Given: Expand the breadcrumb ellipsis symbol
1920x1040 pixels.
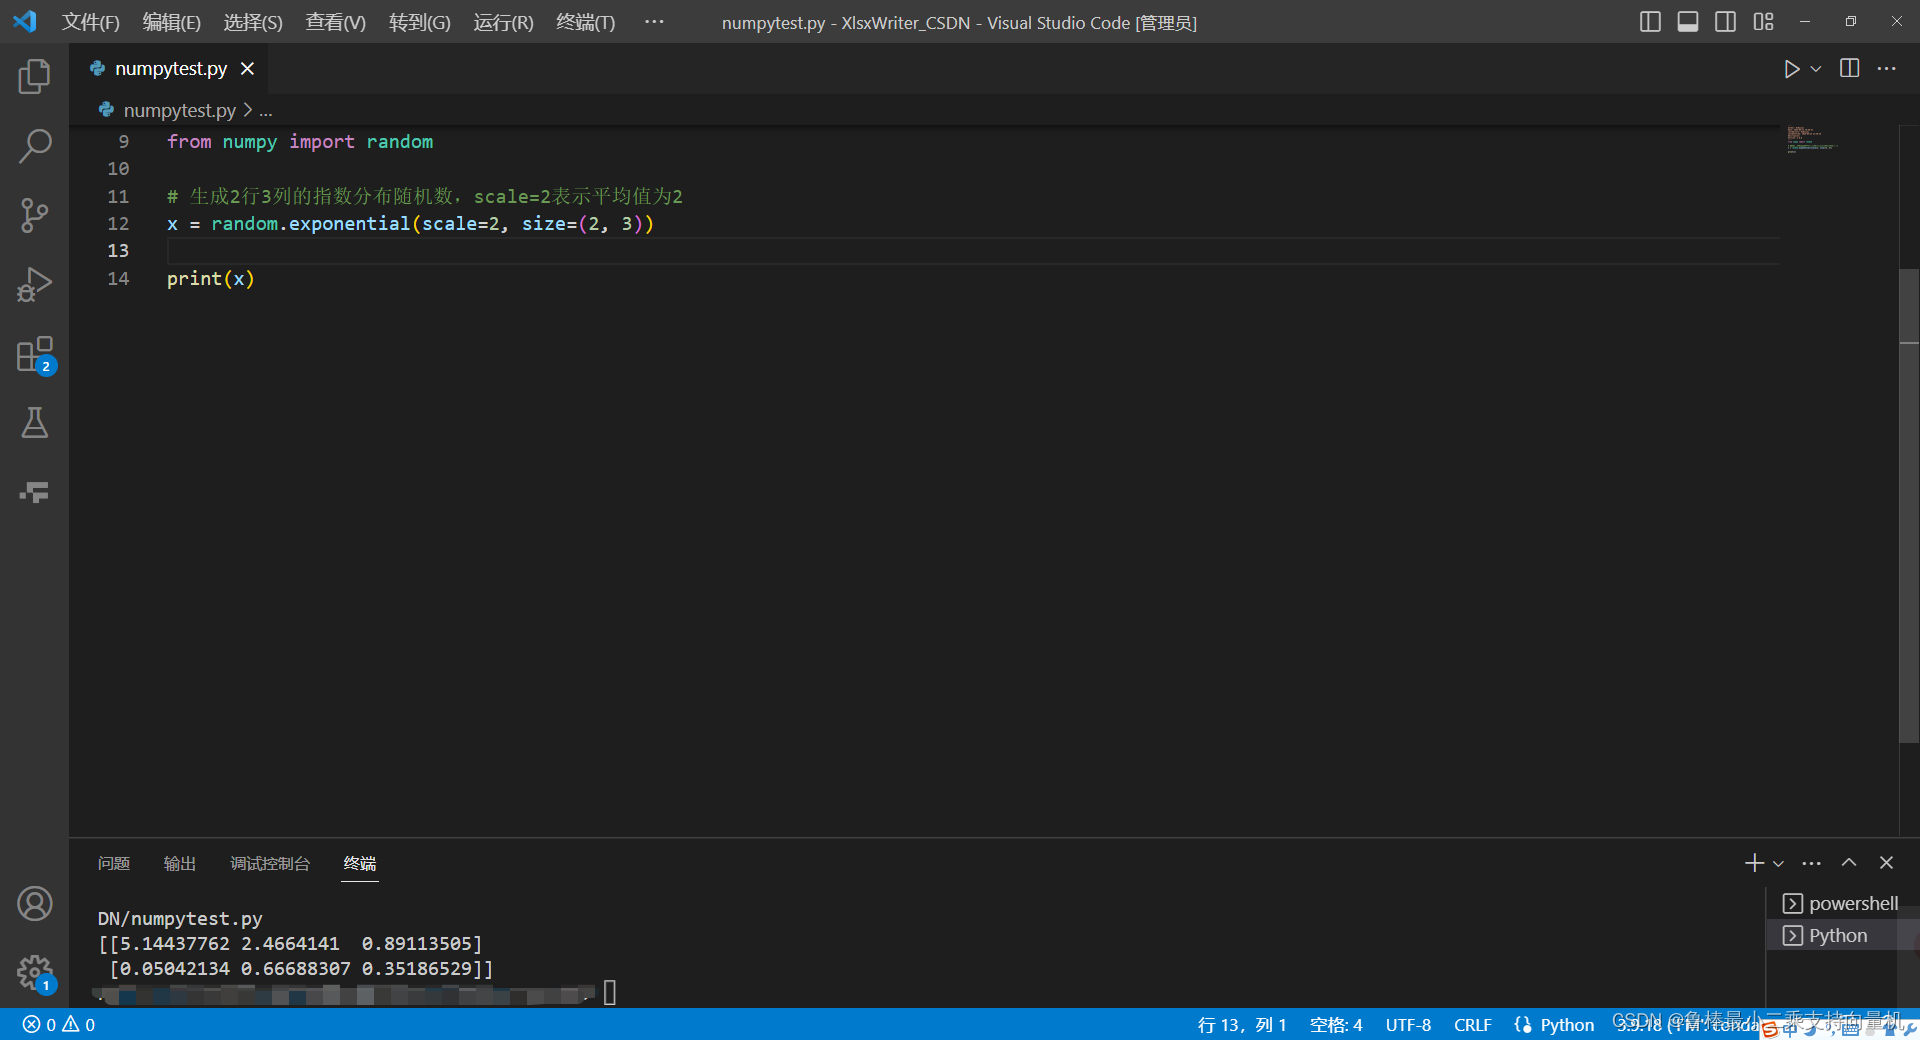Looking at the screenshot, I should click(x=266, y=111).
